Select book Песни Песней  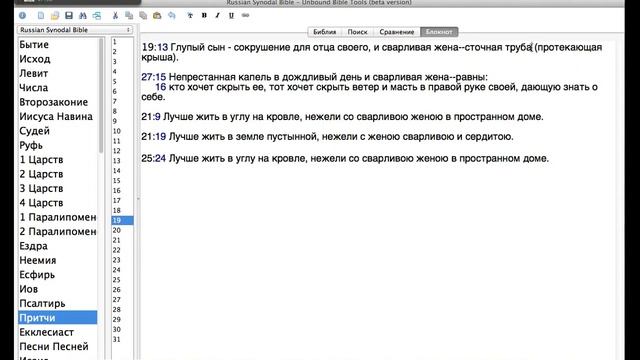click(58, 347)
